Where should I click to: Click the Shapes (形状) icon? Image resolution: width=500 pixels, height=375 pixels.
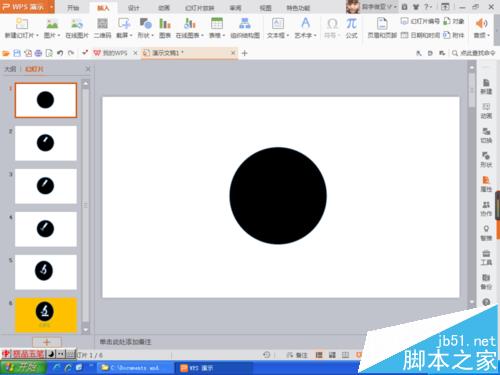click(x=145, y=23)
